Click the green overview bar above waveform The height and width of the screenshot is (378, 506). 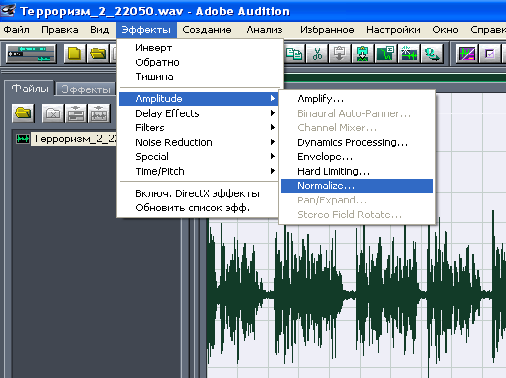coord(395,78)
